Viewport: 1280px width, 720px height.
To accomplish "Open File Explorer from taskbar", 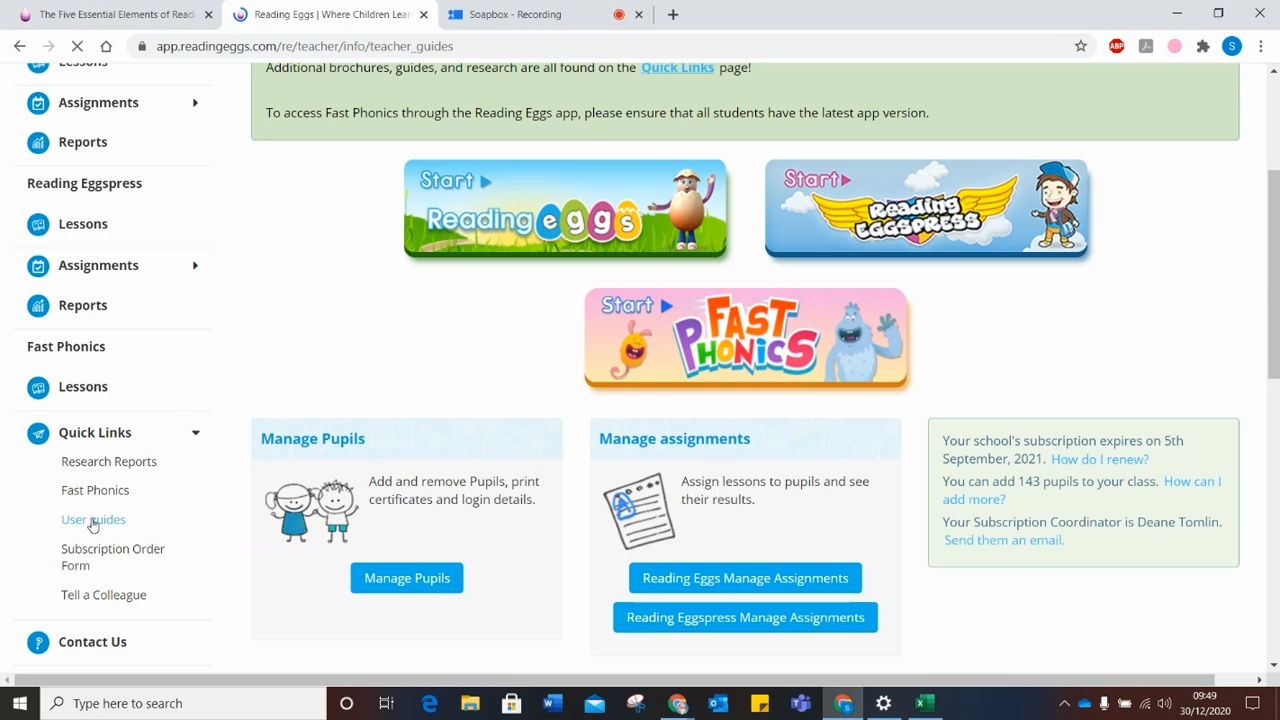I will 470,703.
